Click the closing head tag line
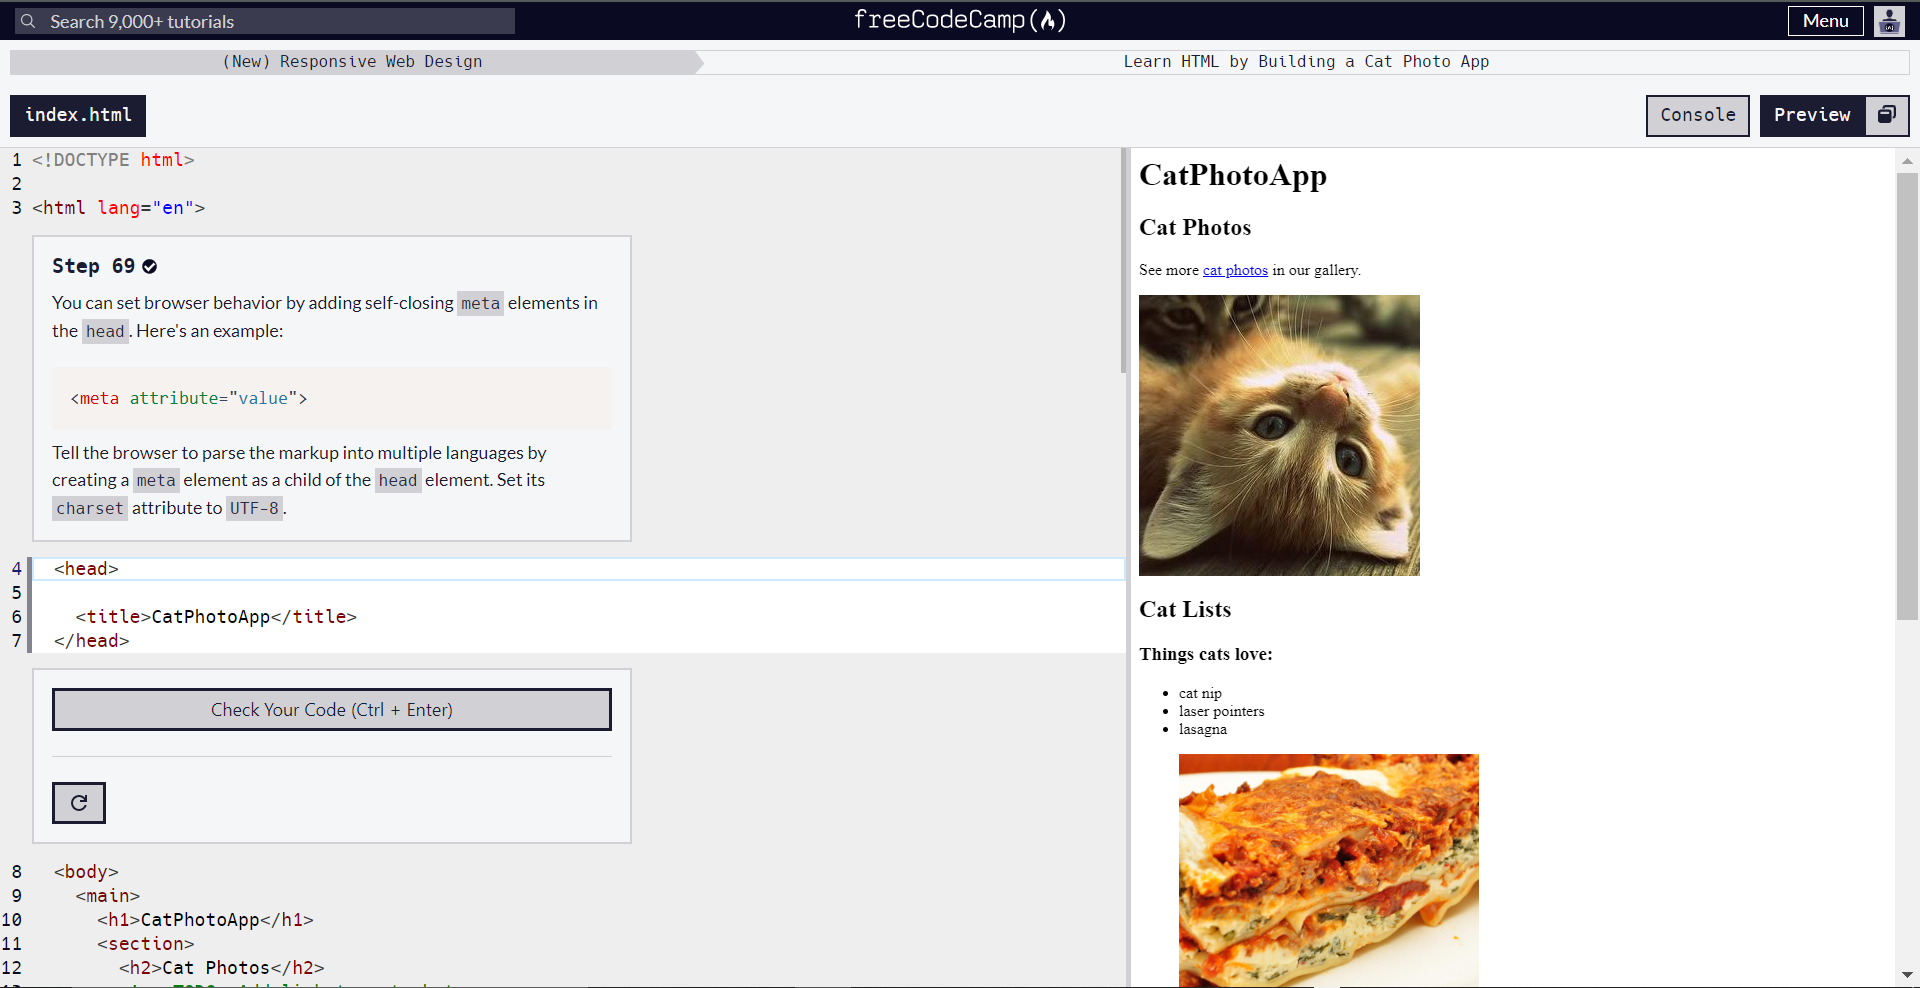This screenshot has width=1920, height=988. point(91,641)
